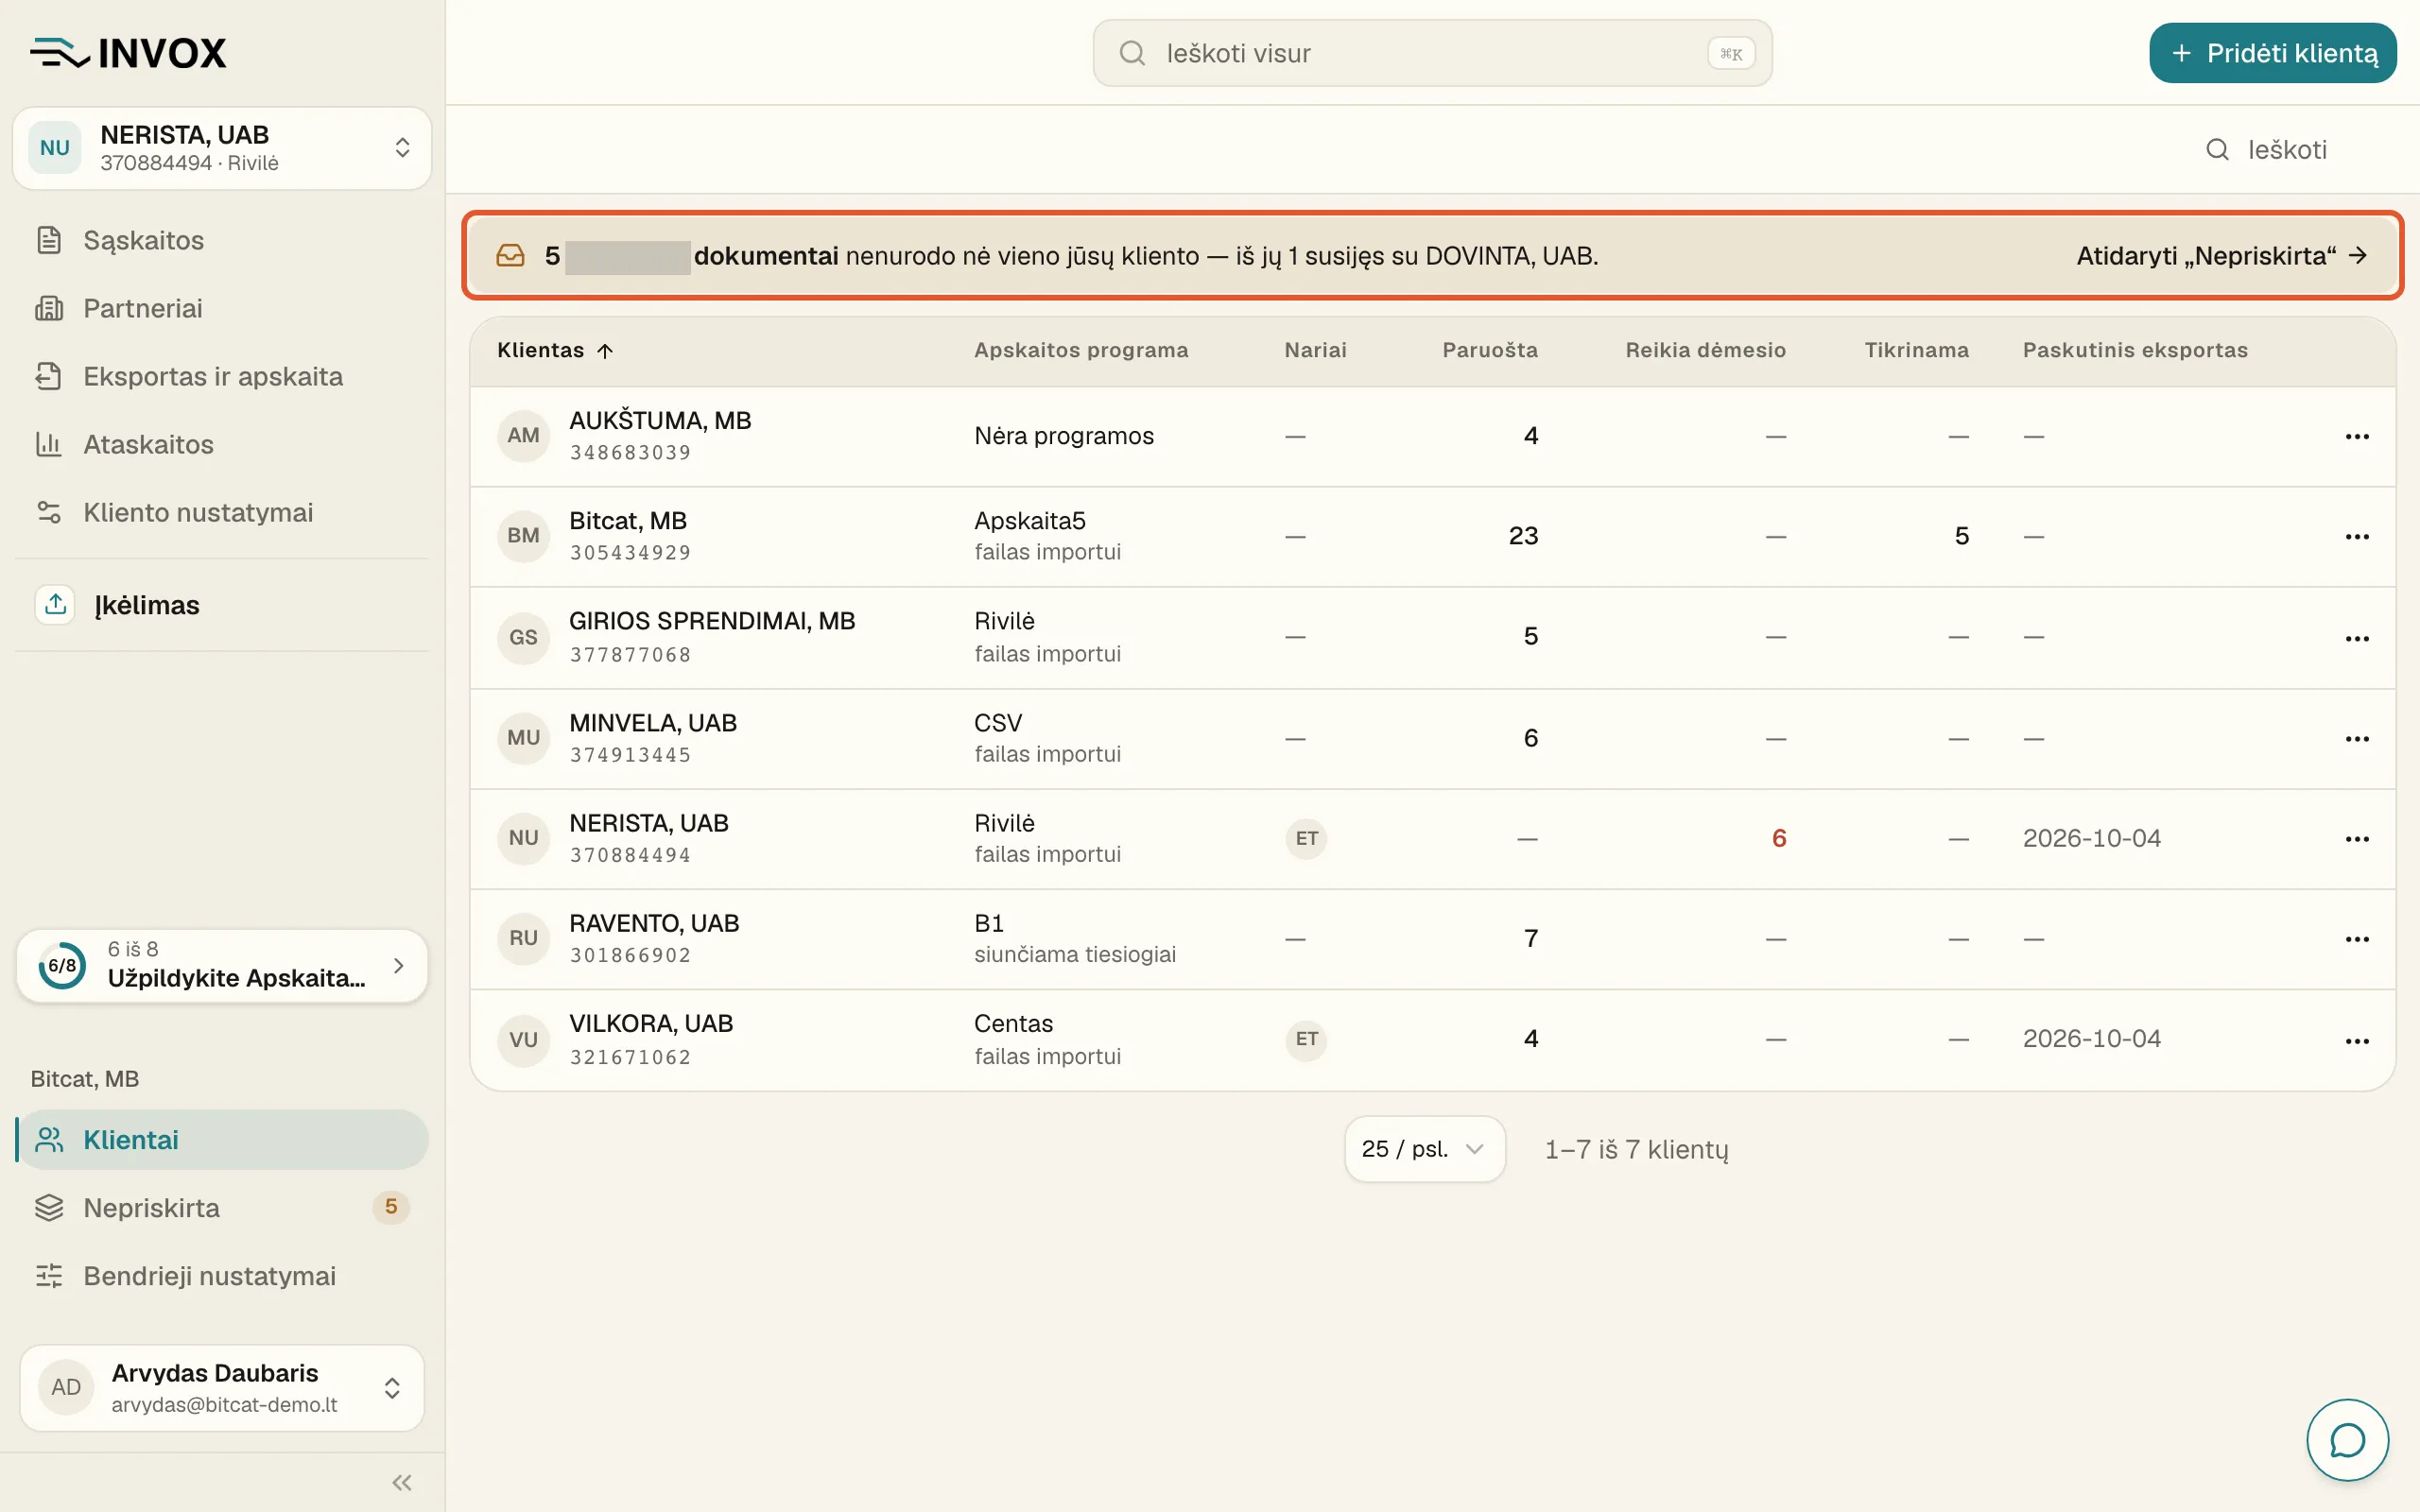Click the Nepriskirta count badge 5
Screen dimensions: 2420x1512
pos(391,1207)
